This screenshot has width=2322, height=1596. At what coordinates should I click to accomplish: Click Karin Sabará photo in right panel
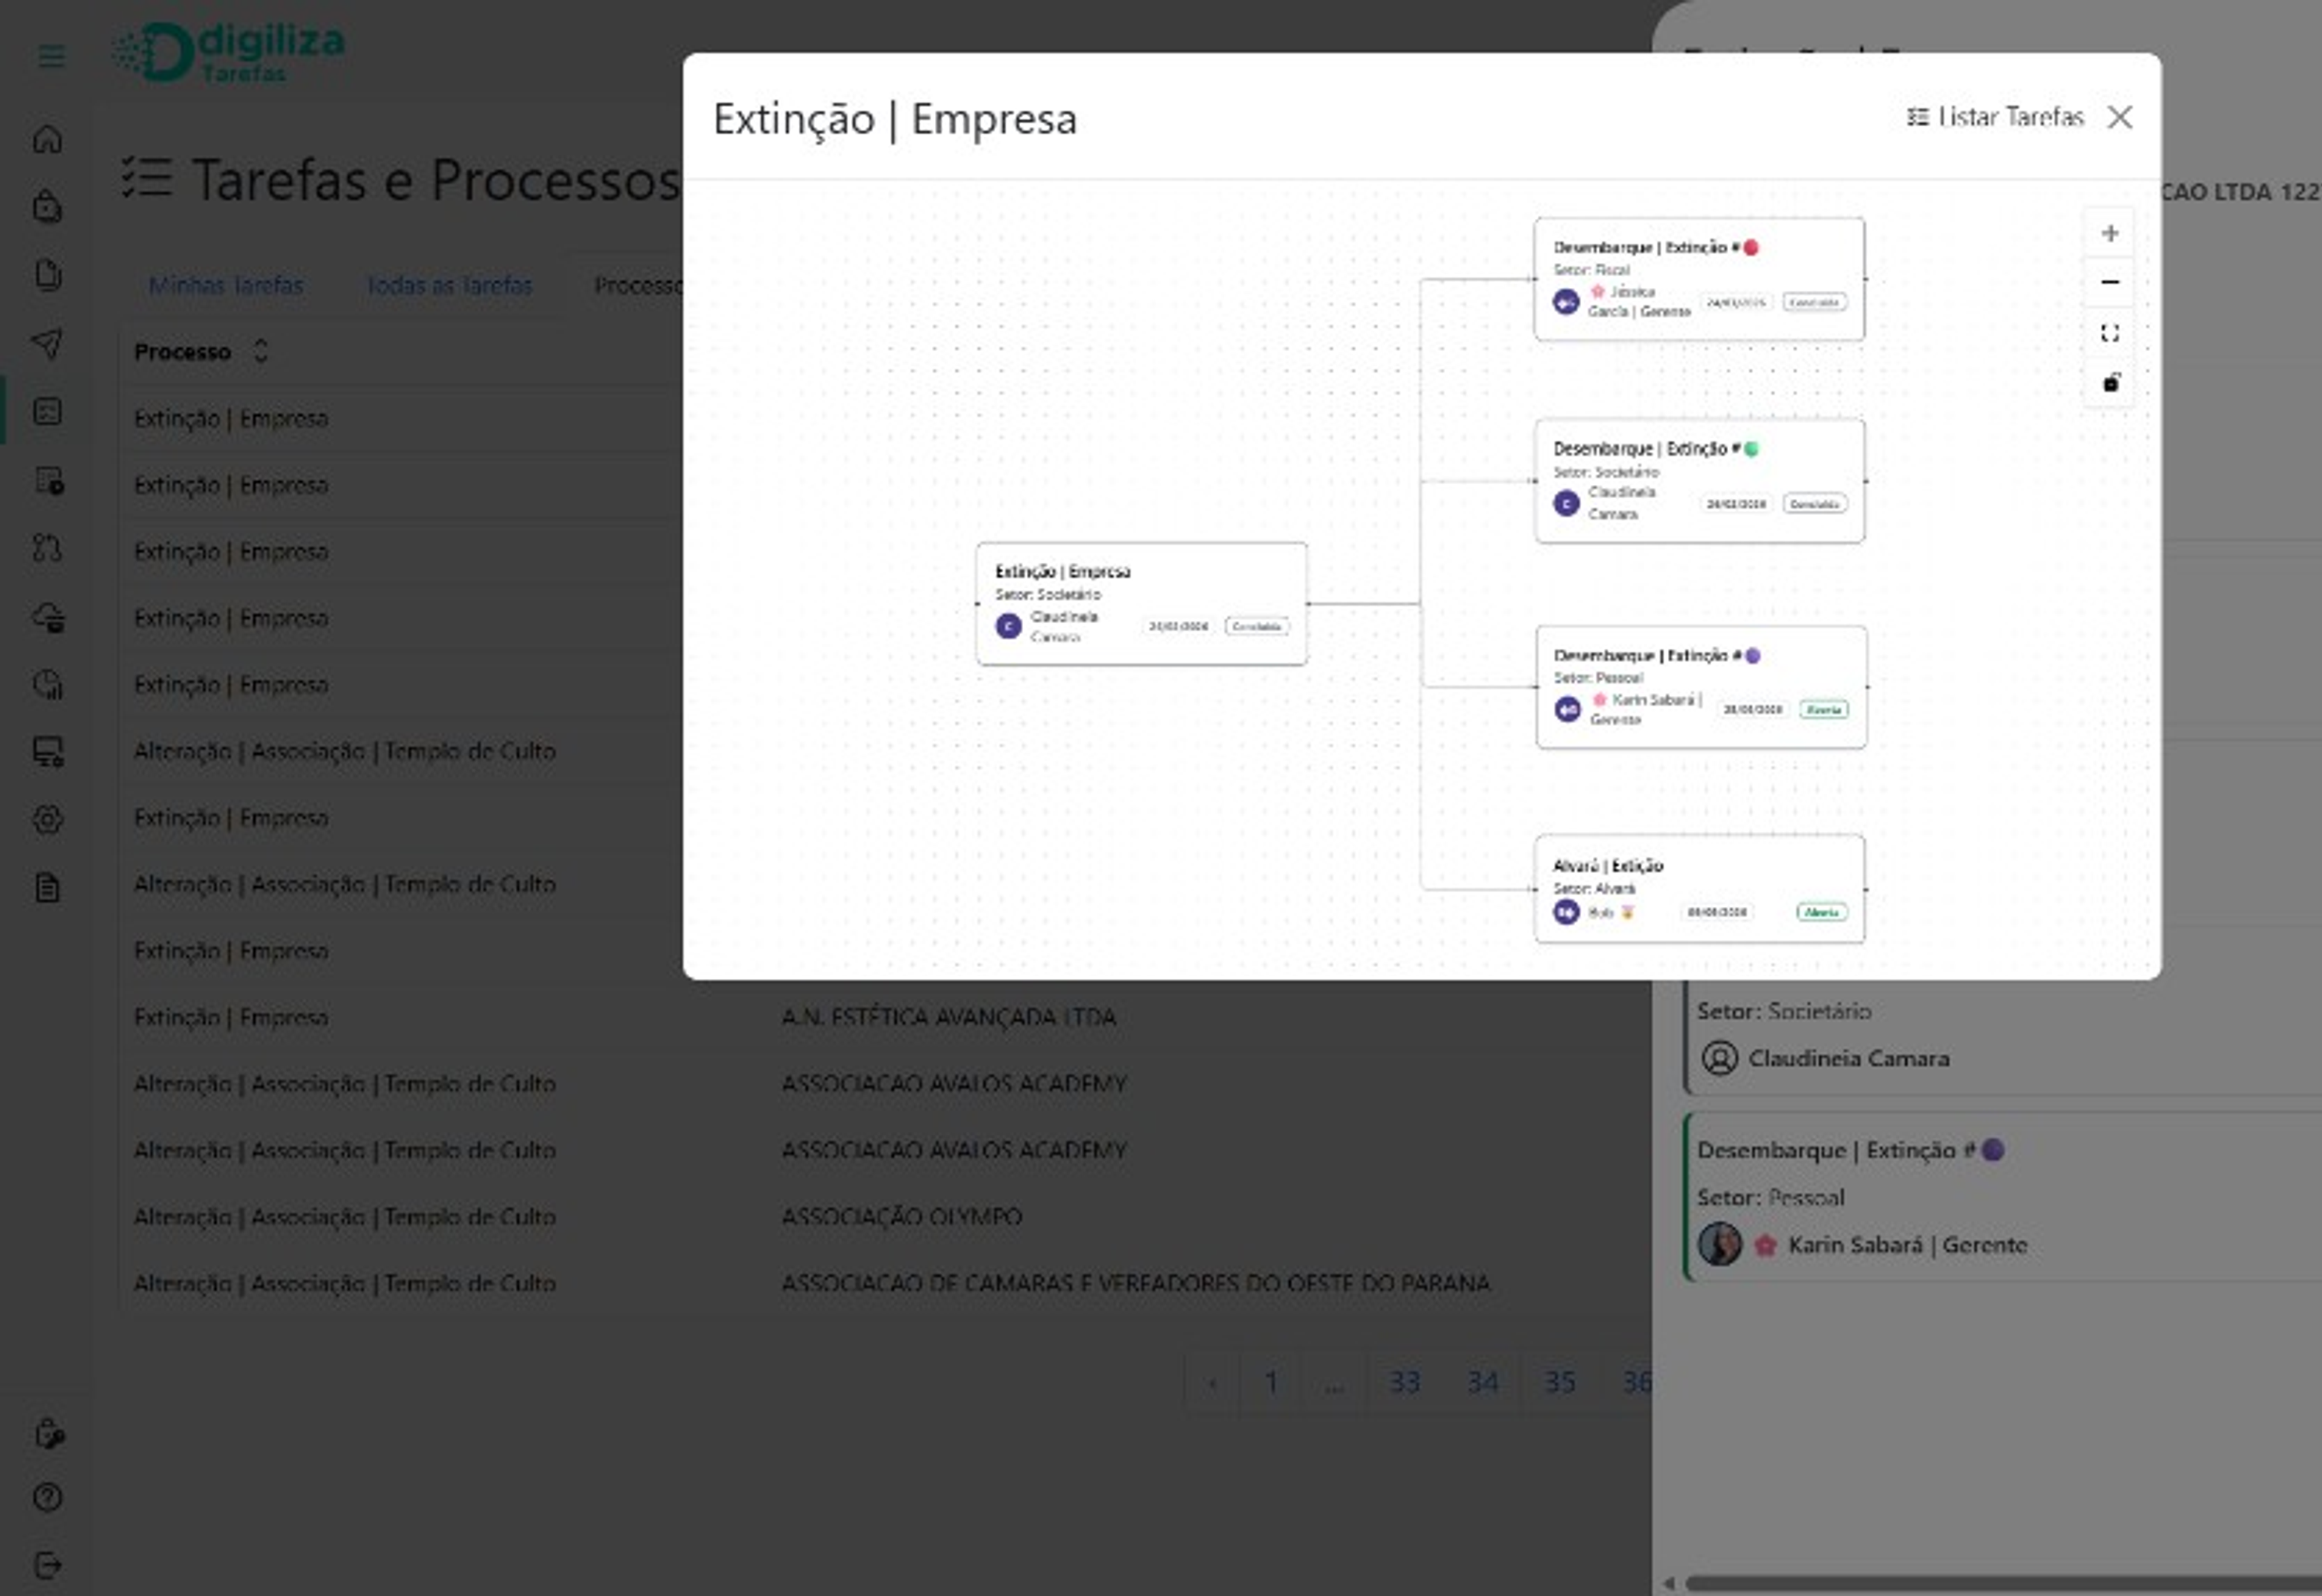click(x=1720, y=1244)
